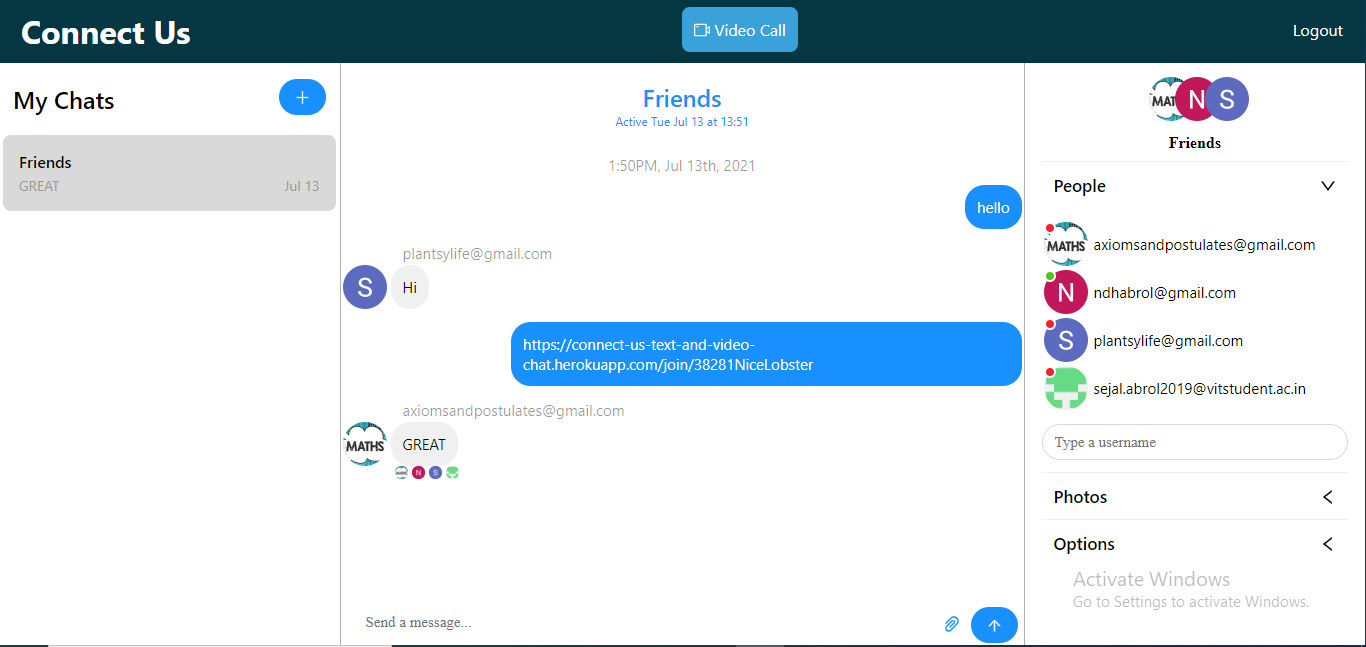Image resolution: width=1366 pixels, height=647 pixels.
Task: Create a new chat with plus button
Action: pos(302,97)
